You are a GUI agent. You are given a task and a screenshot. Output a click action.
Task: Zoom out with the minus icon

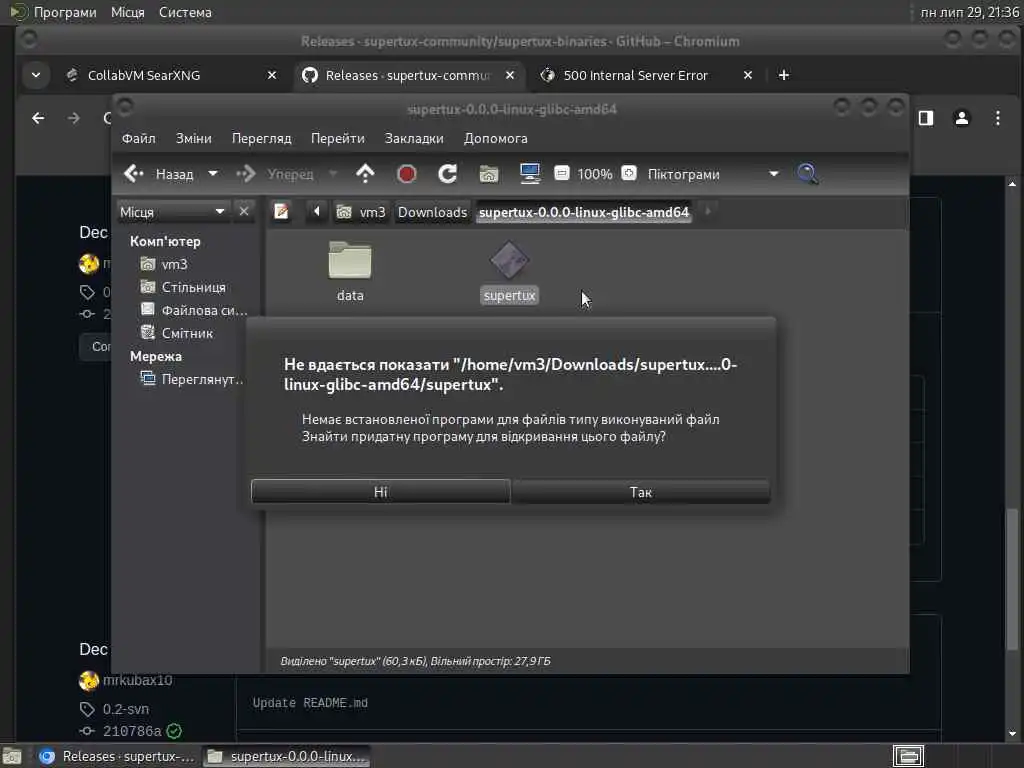pyautogui.click(x=562, y=173)
